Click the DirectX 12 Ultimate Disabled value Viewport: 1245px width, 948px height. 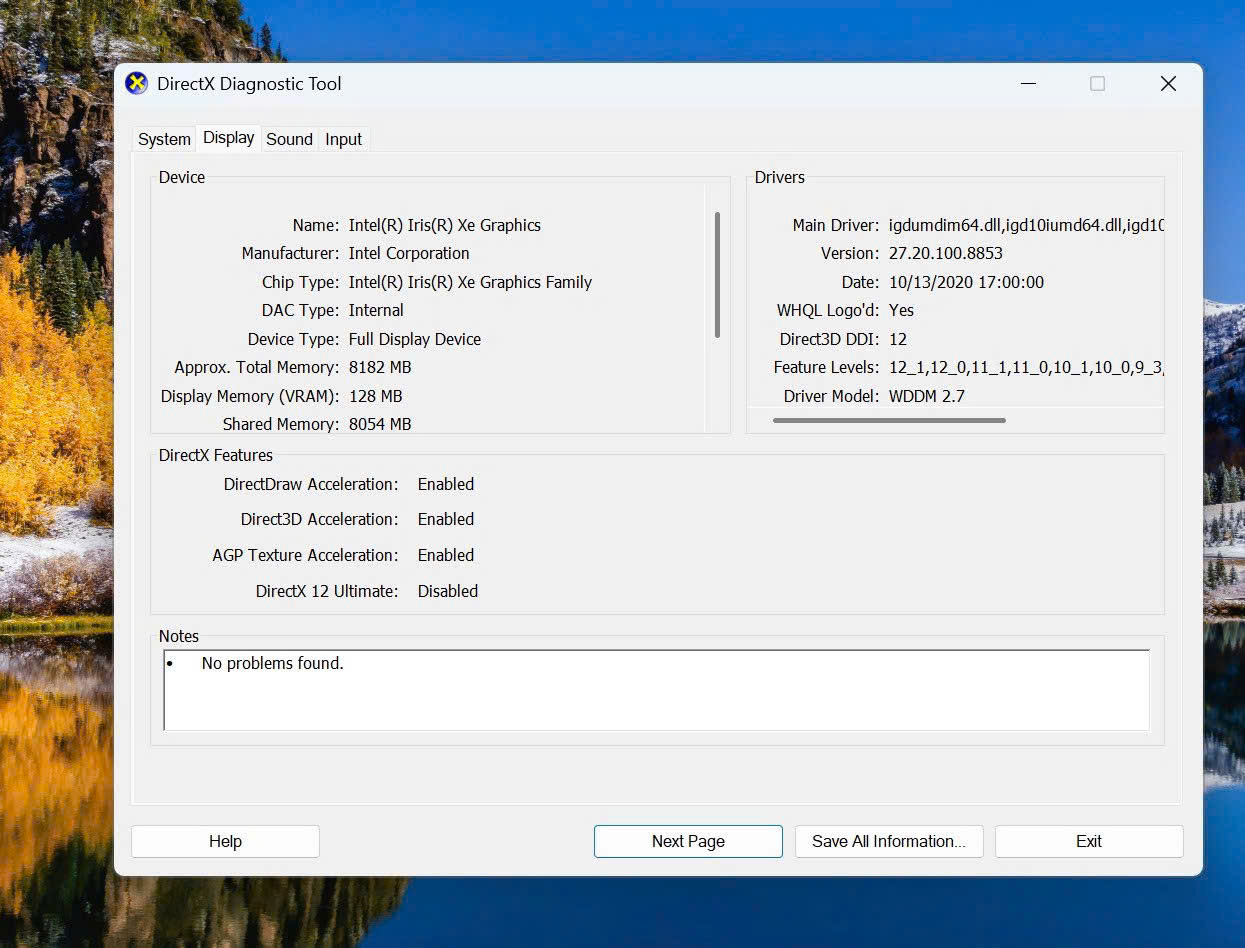point(447,591)
